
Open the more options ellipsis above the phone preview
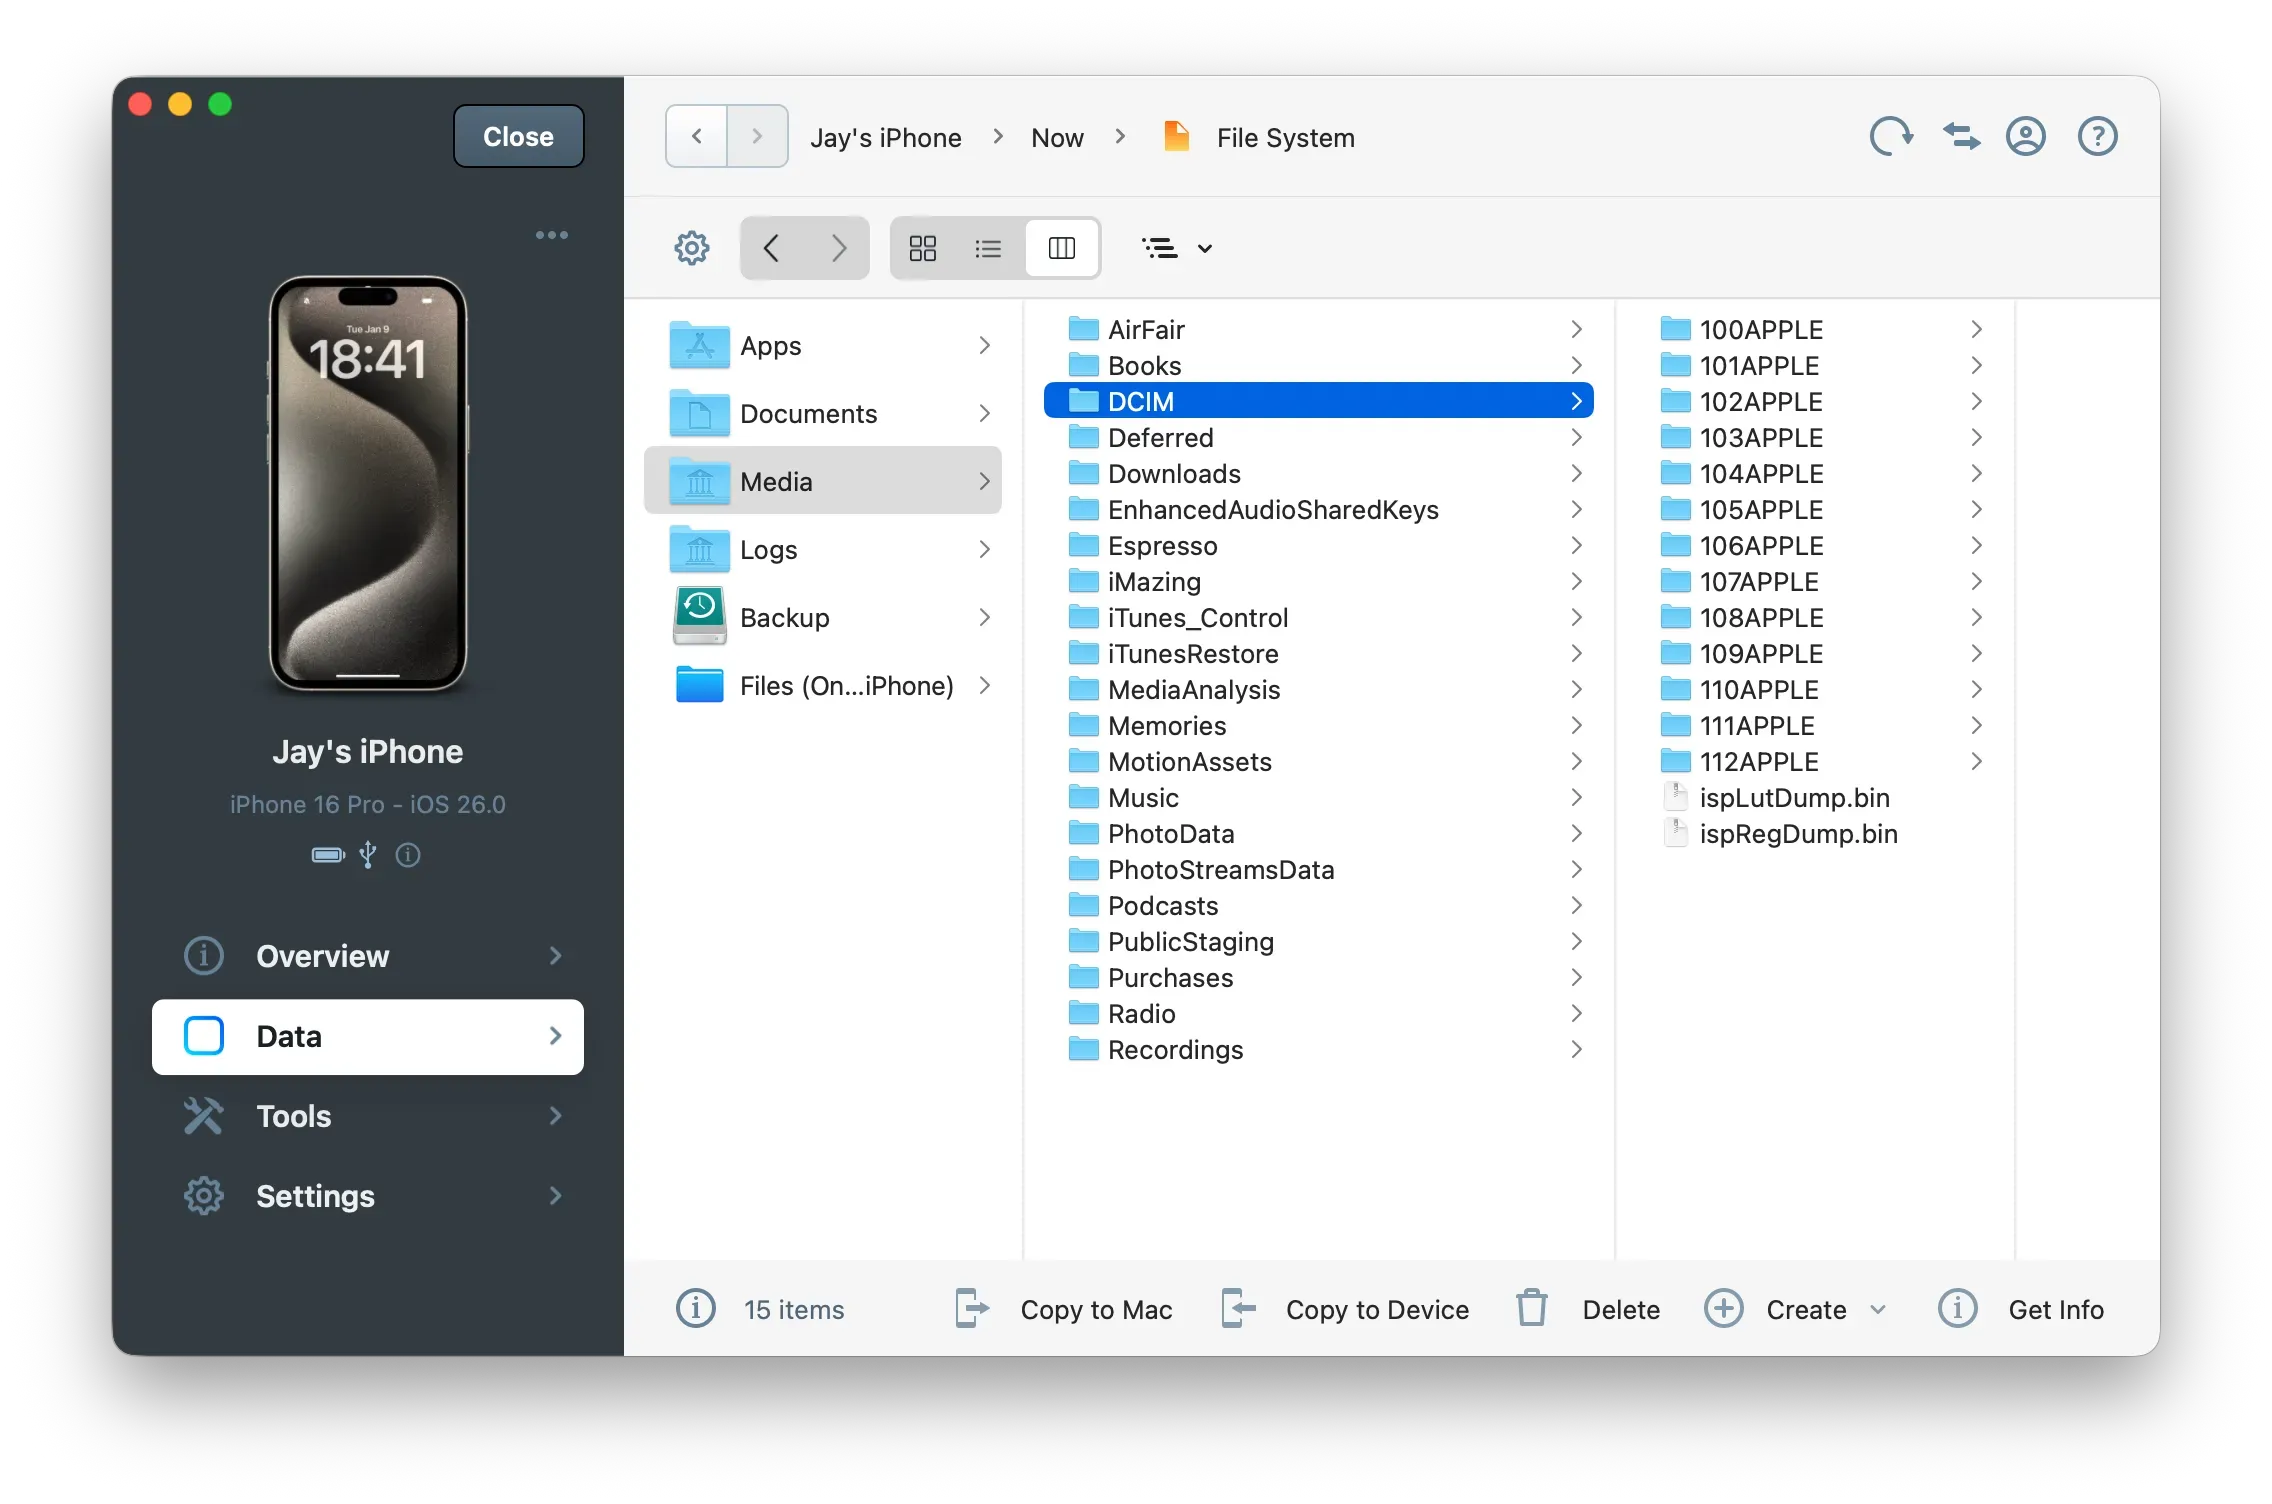tap(552, 235)
